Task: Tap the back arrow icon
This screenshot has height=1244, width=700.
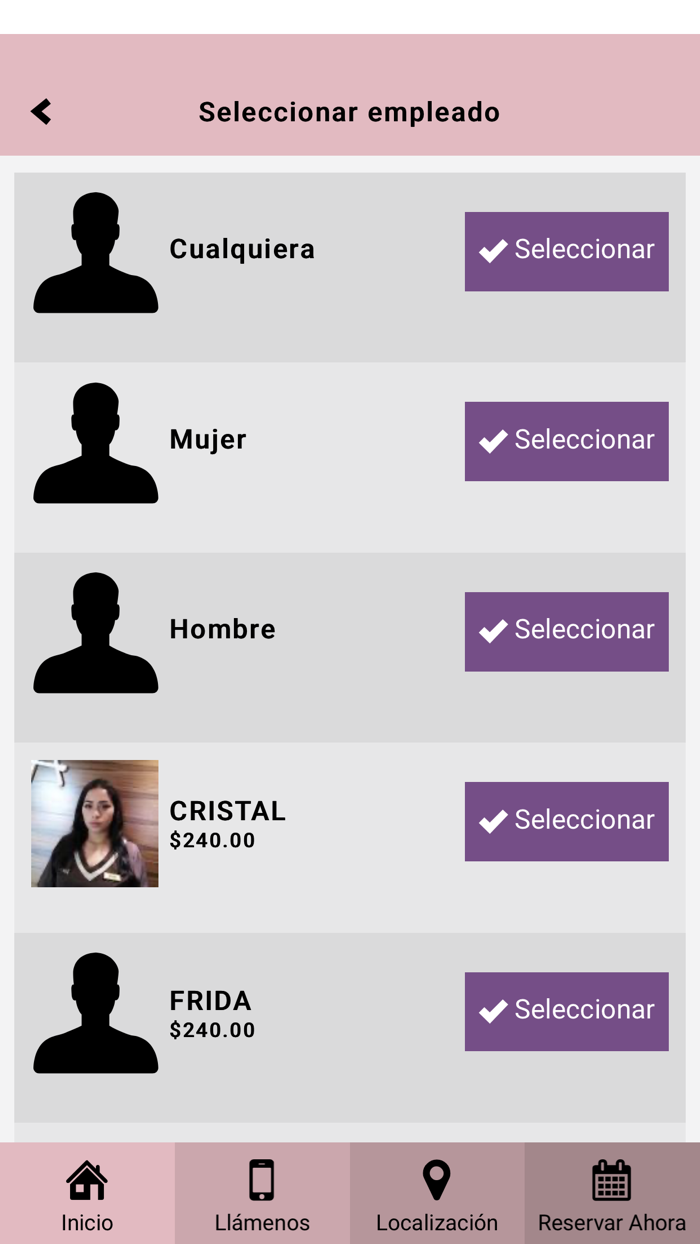Action: (41, 111)
